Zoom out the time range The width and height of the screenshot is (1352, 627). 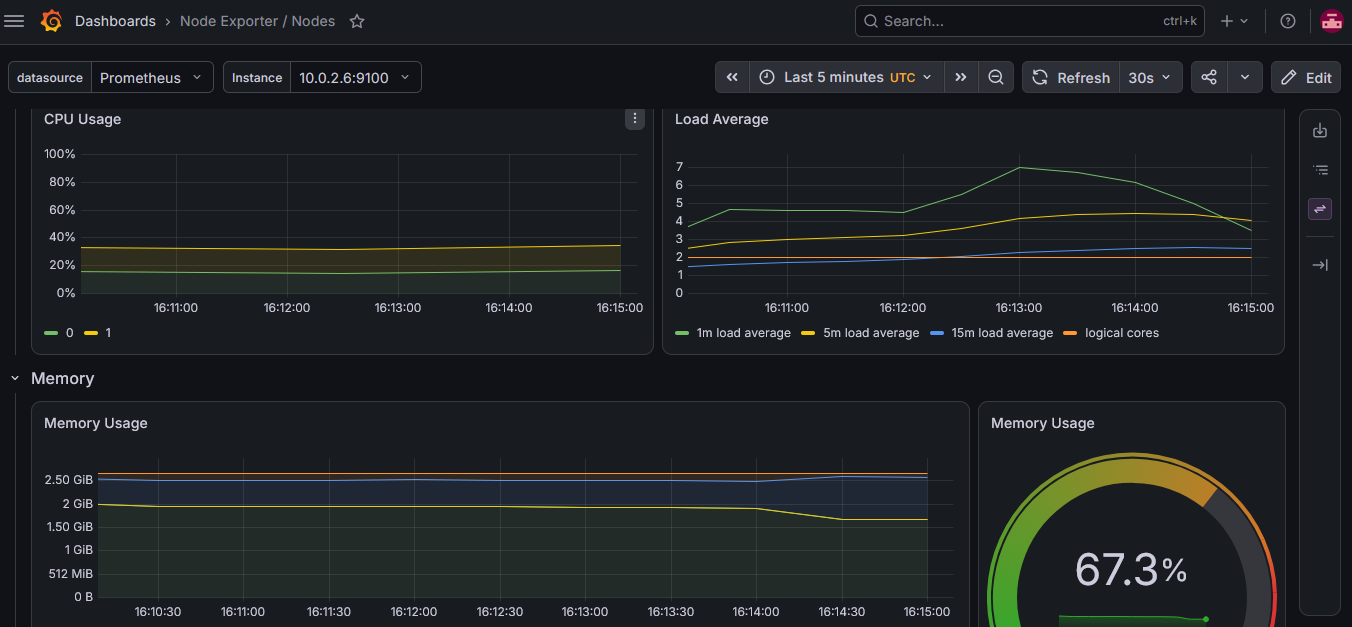(x=996, y=77)
